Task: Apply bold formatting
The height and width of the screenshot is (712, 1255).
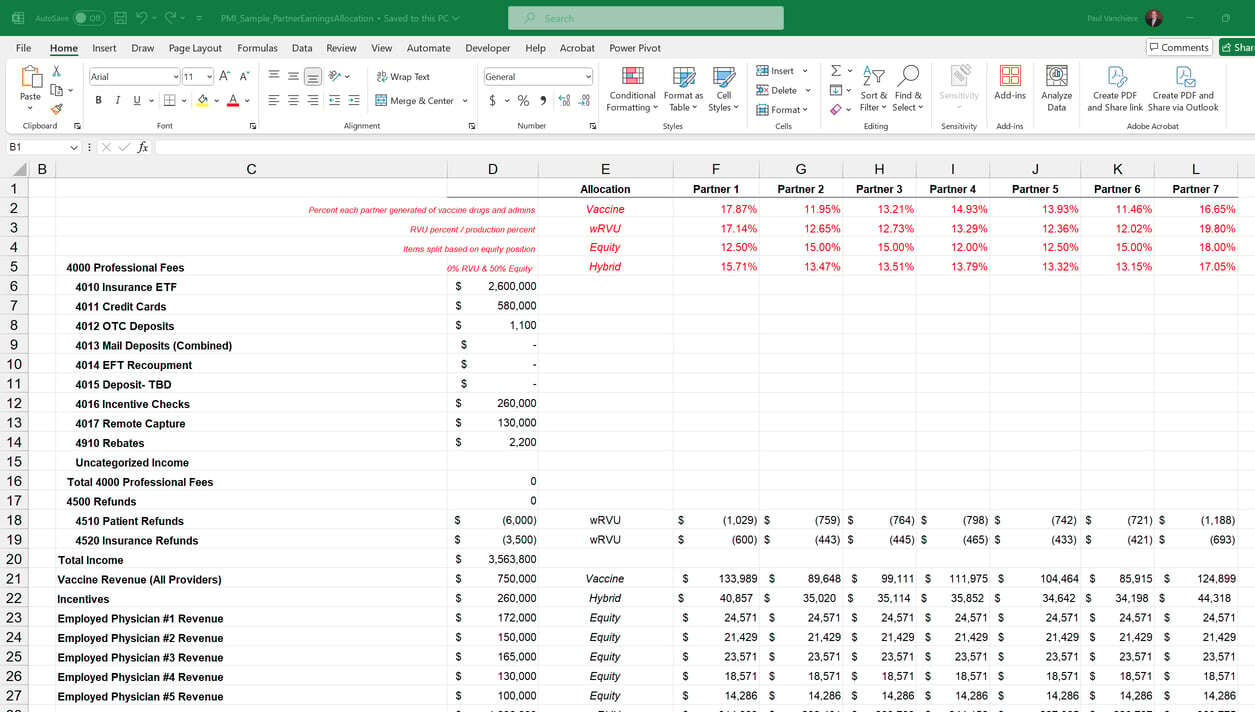Action: click(x=97, y=101)
